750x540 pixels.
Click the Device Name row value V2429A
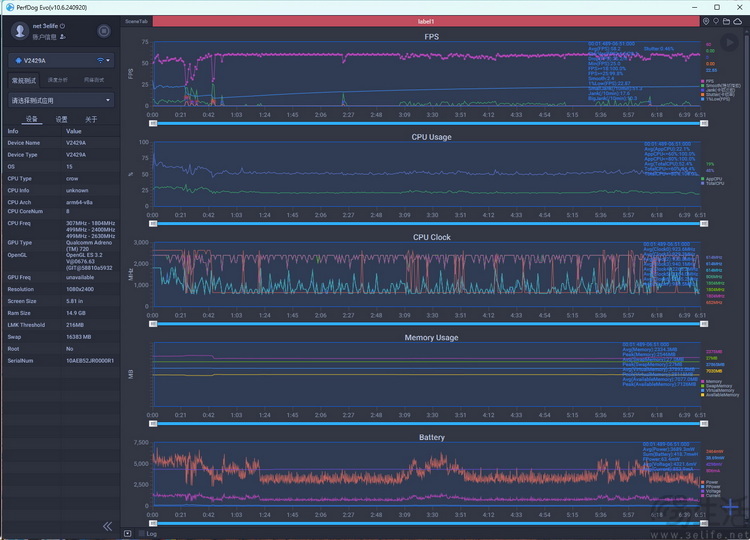pos(76,143)
